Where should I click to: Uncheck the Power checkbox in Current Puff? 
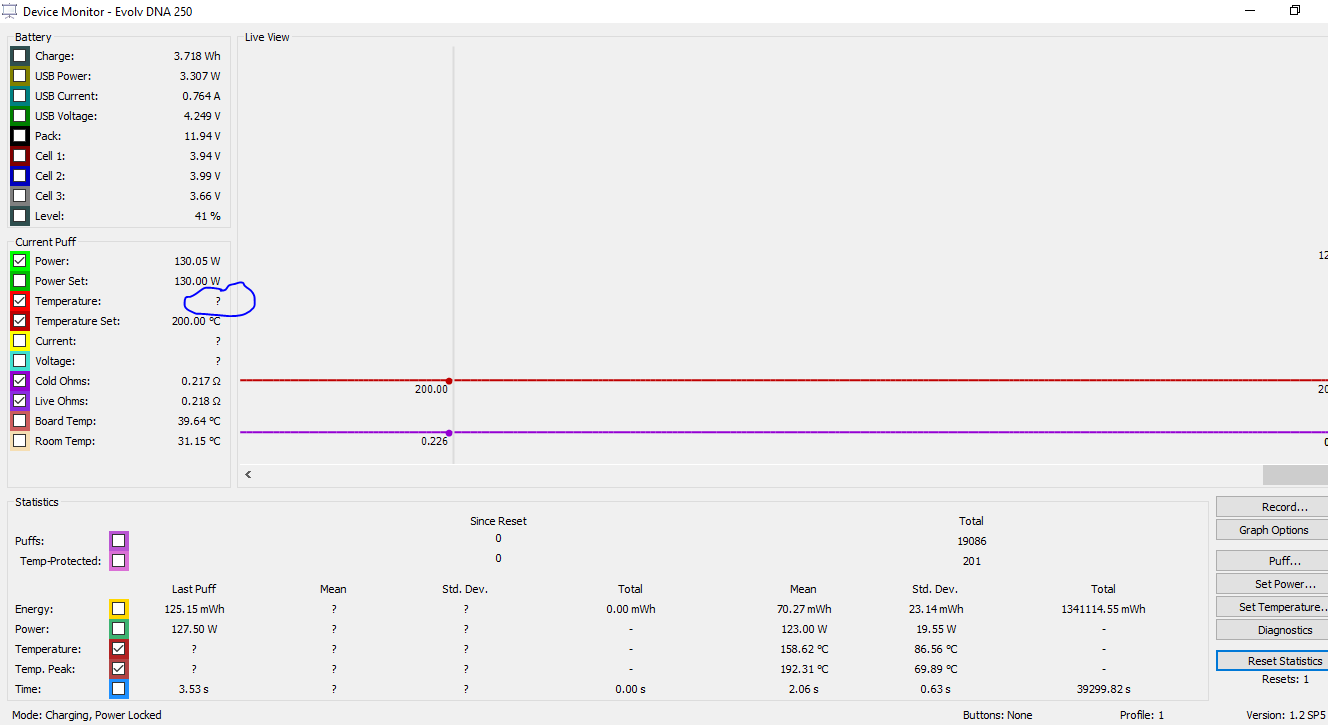[x=19, y=261]
